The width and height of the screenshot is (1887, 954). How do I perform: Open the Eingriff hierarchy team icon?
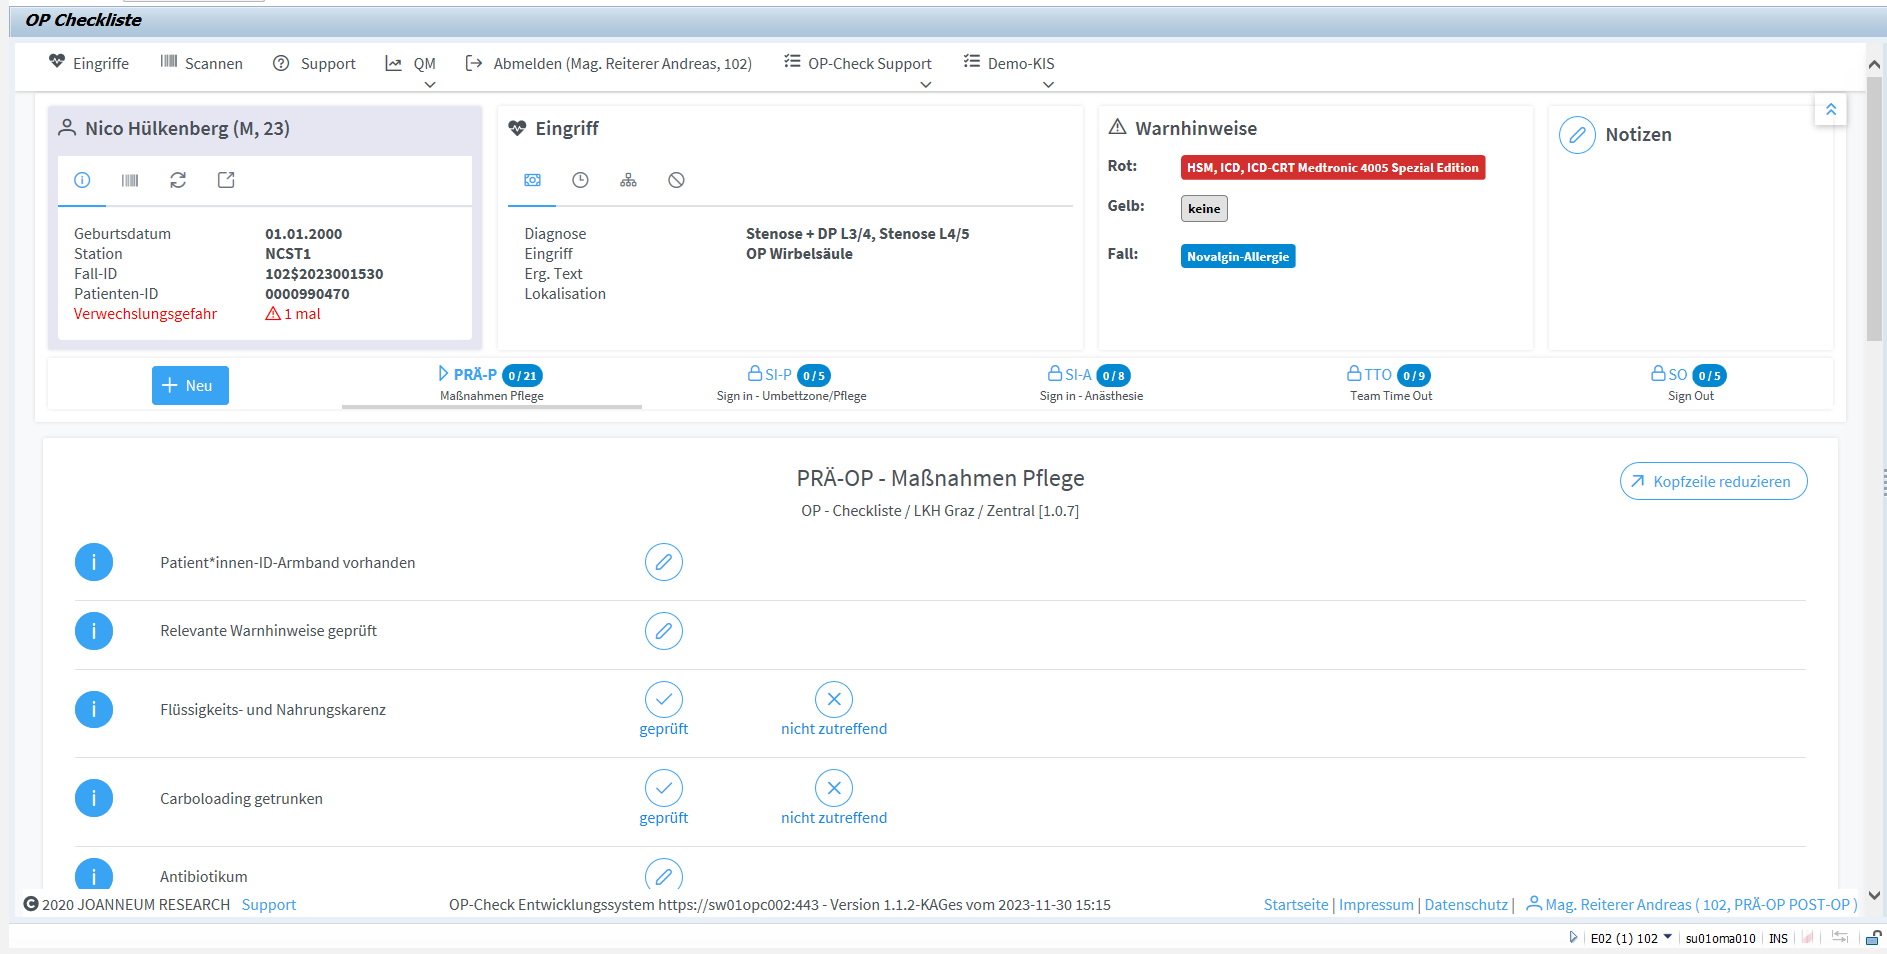point(628,180)
